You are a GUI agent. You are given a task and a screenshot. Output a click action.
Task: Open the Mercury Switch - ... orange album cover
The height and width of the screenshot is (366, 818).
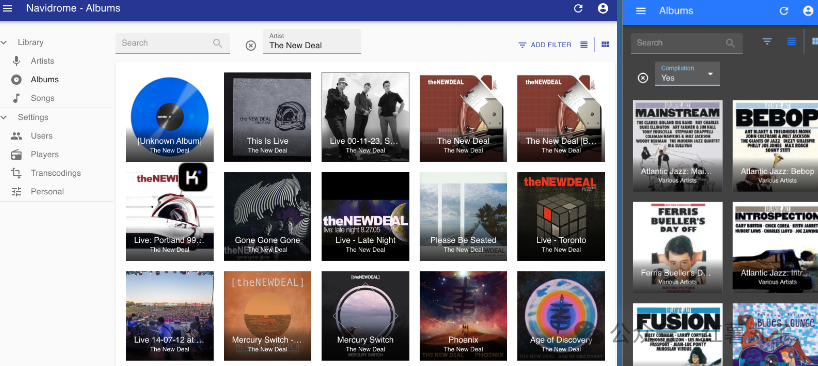(268, 316)
